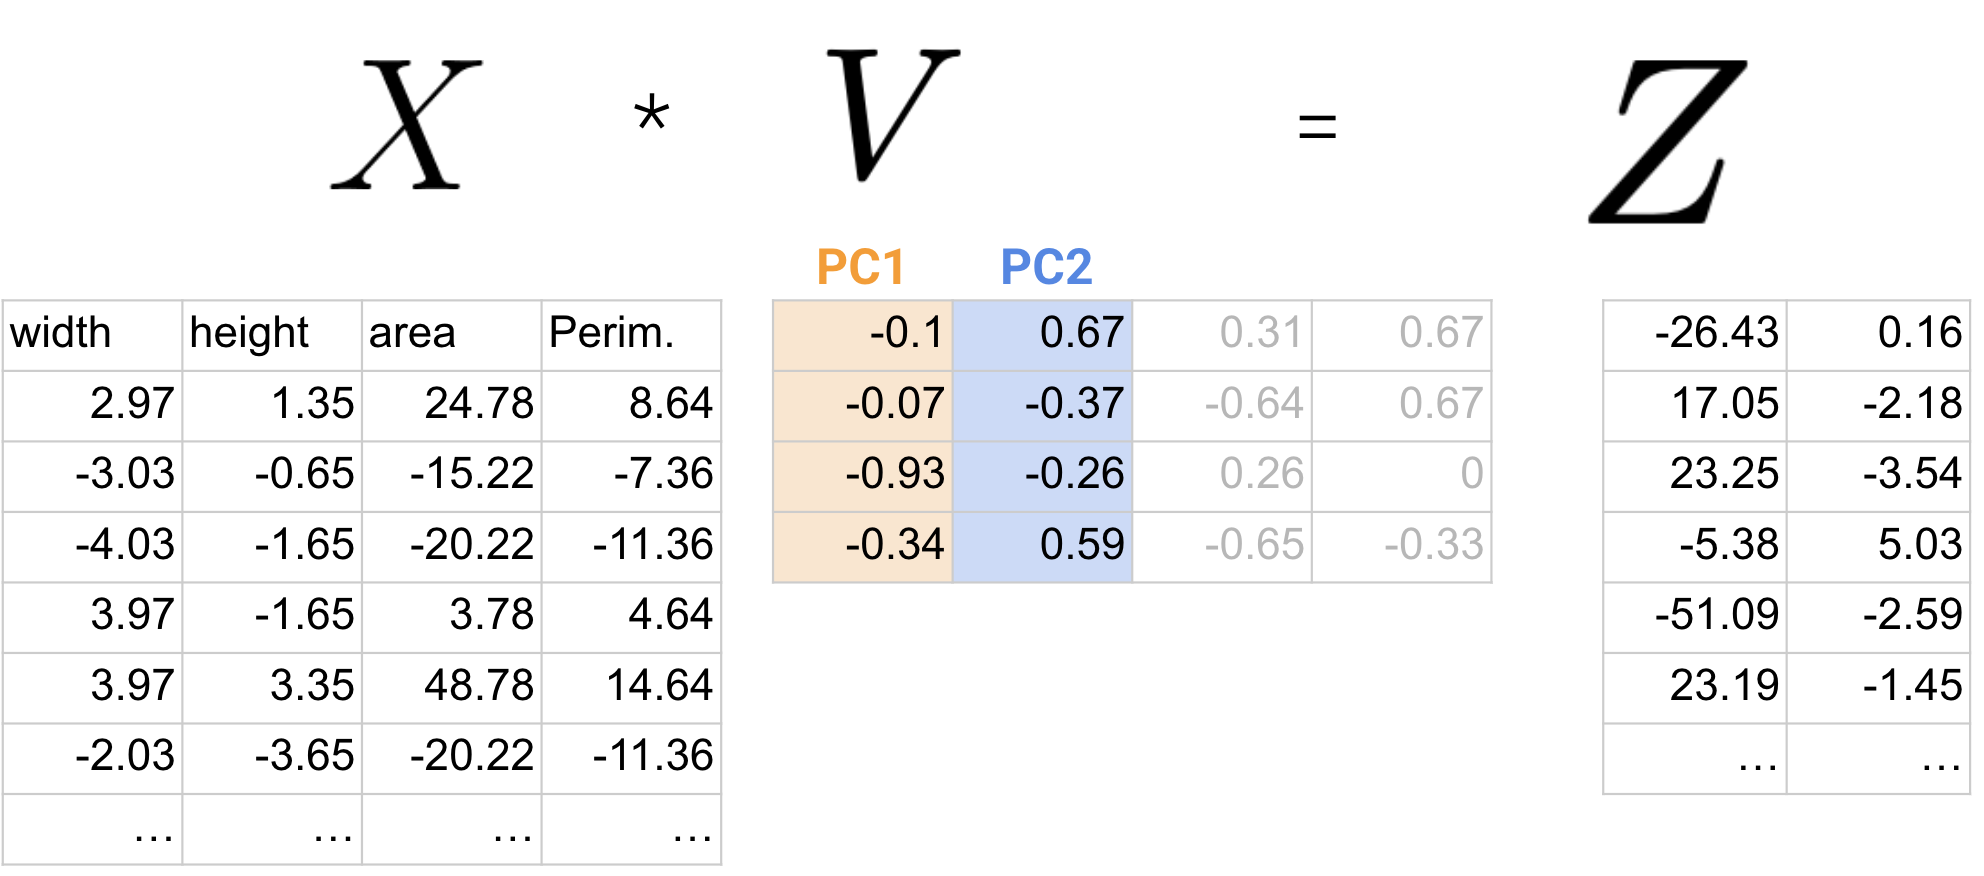Select the Z cell showing -51.09

coord(1695,617)
